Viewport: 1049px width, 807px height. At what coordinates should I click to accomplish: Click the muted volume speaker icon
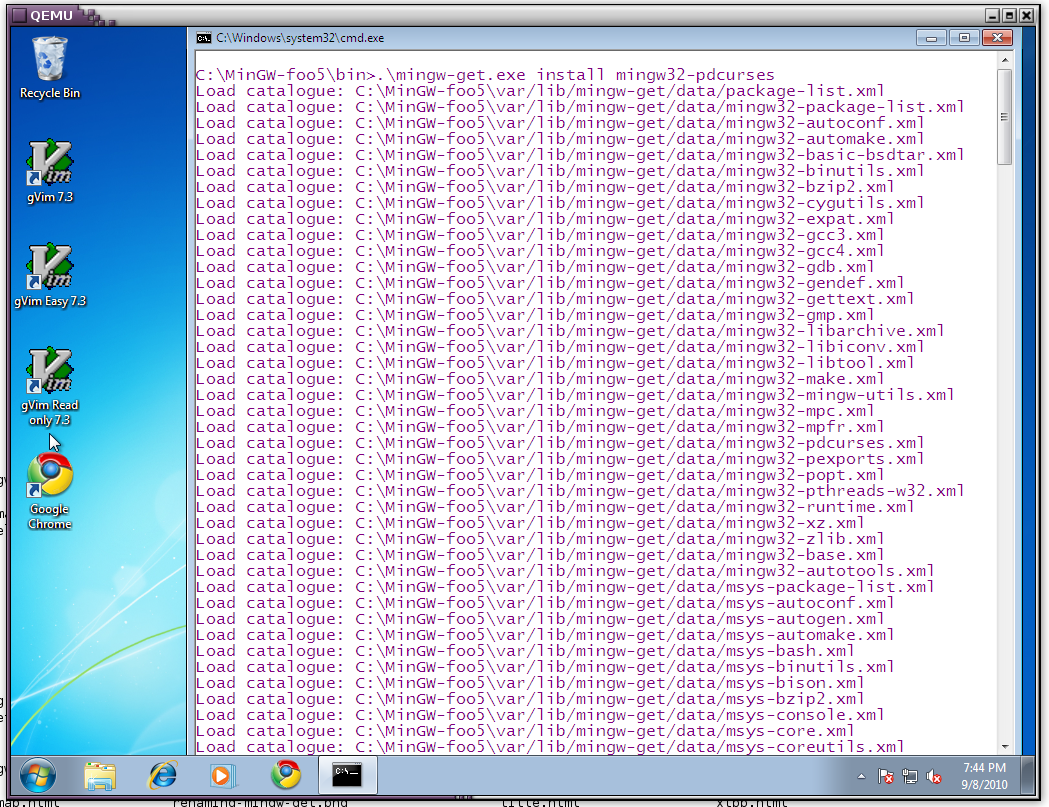click(x=934, y=776)
